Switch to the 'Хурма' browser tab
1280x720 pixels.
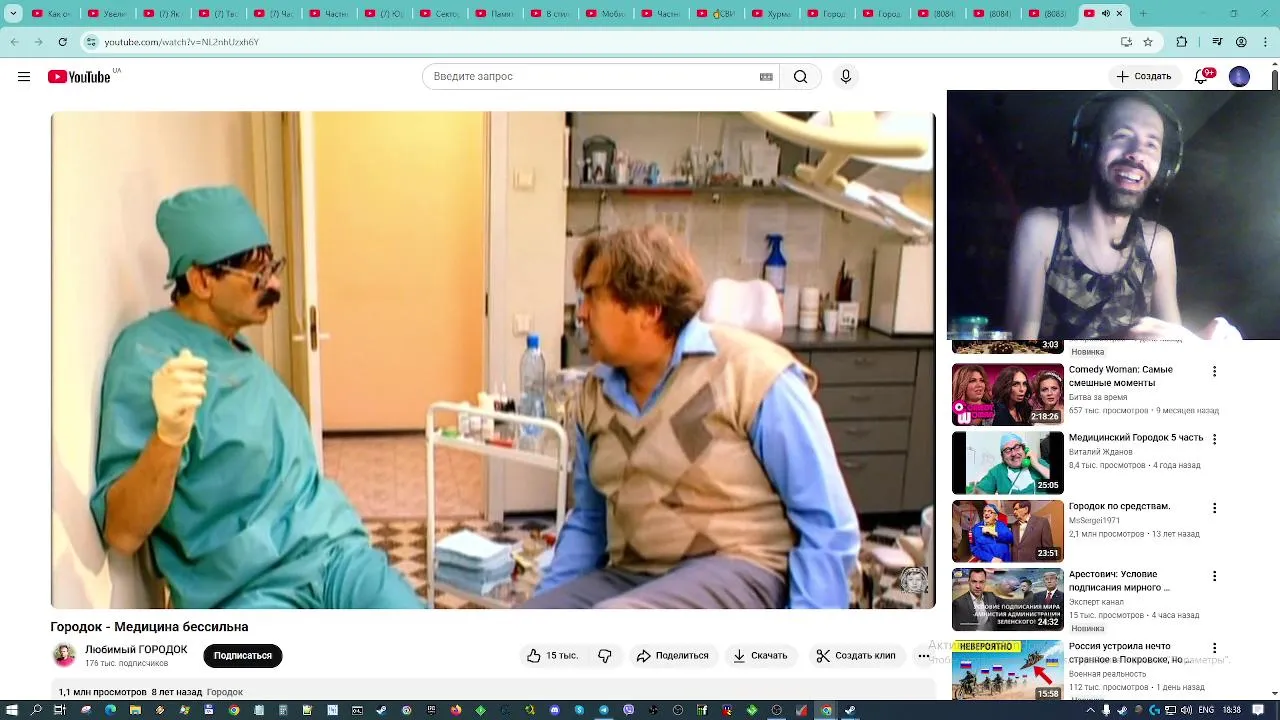point(770,14)
